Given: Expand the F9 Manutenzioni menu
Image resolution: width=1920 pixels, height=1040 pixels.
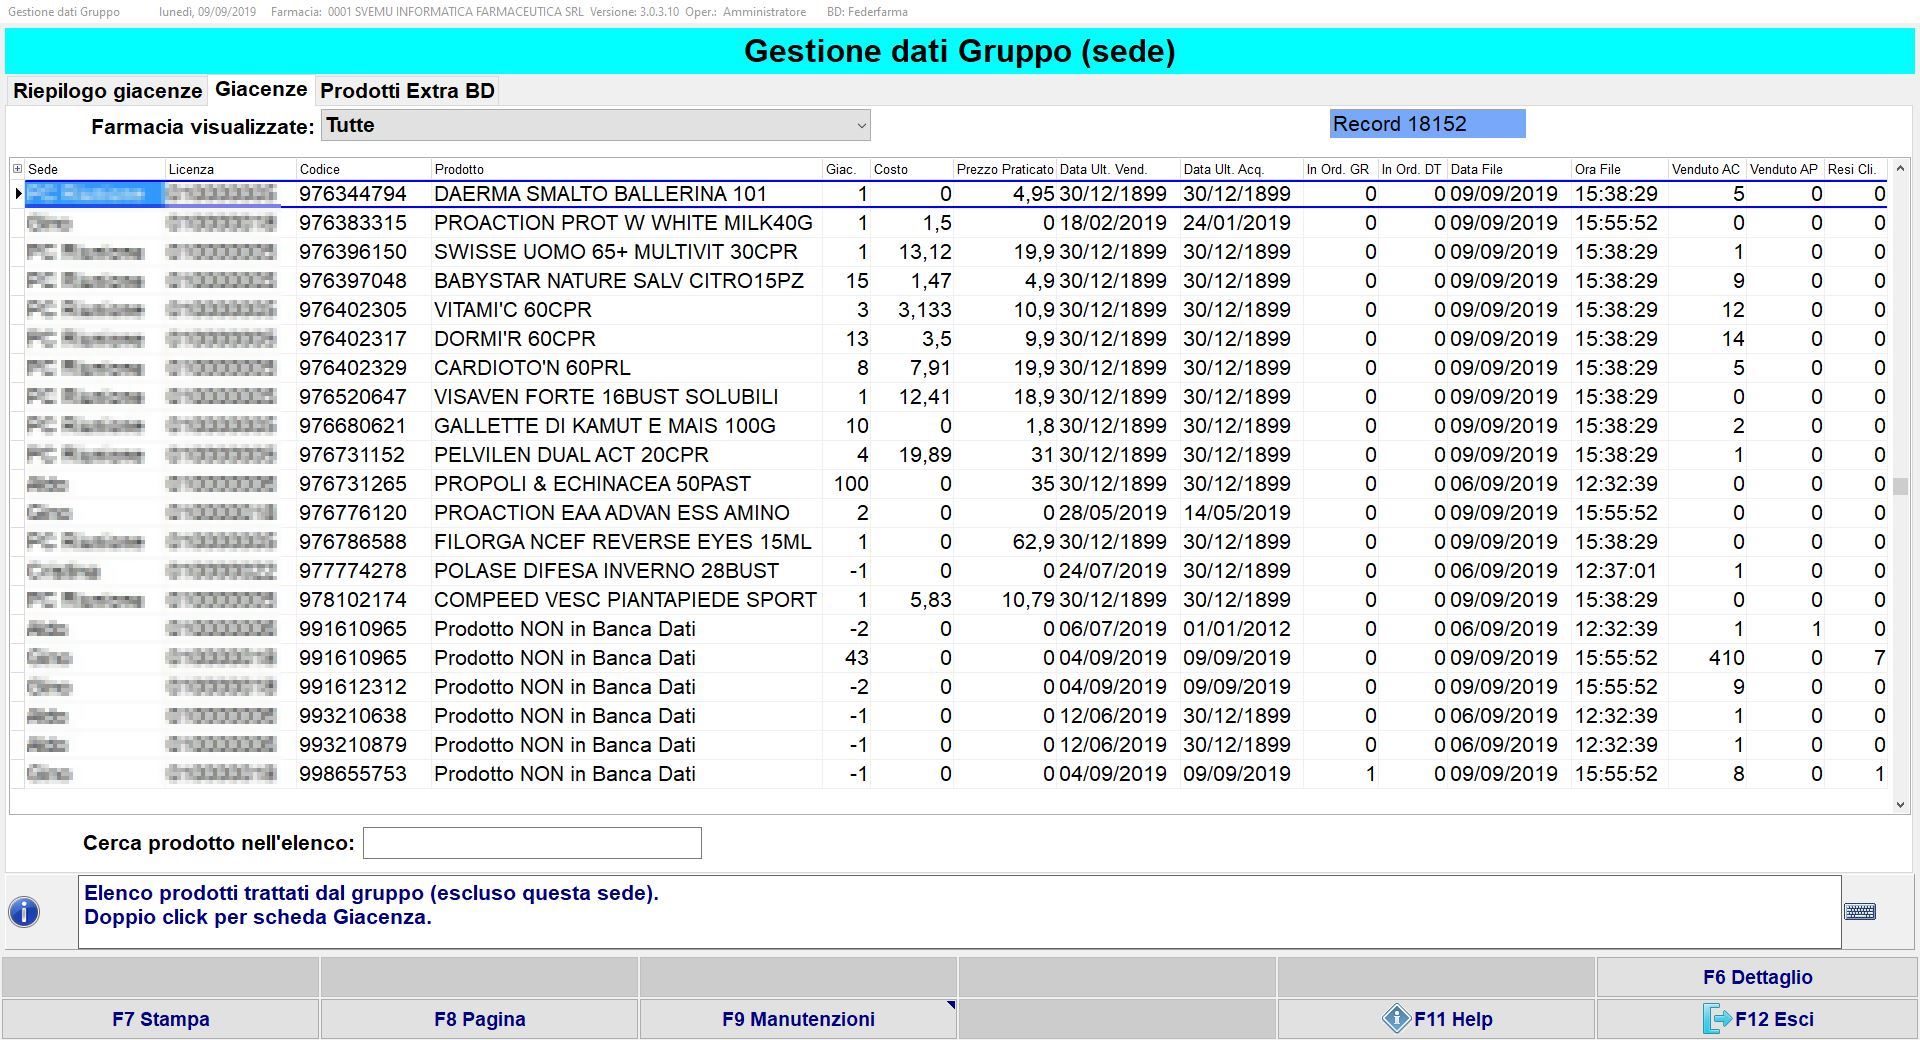Looking at the screenshot, I should [x=798, y=1019].
